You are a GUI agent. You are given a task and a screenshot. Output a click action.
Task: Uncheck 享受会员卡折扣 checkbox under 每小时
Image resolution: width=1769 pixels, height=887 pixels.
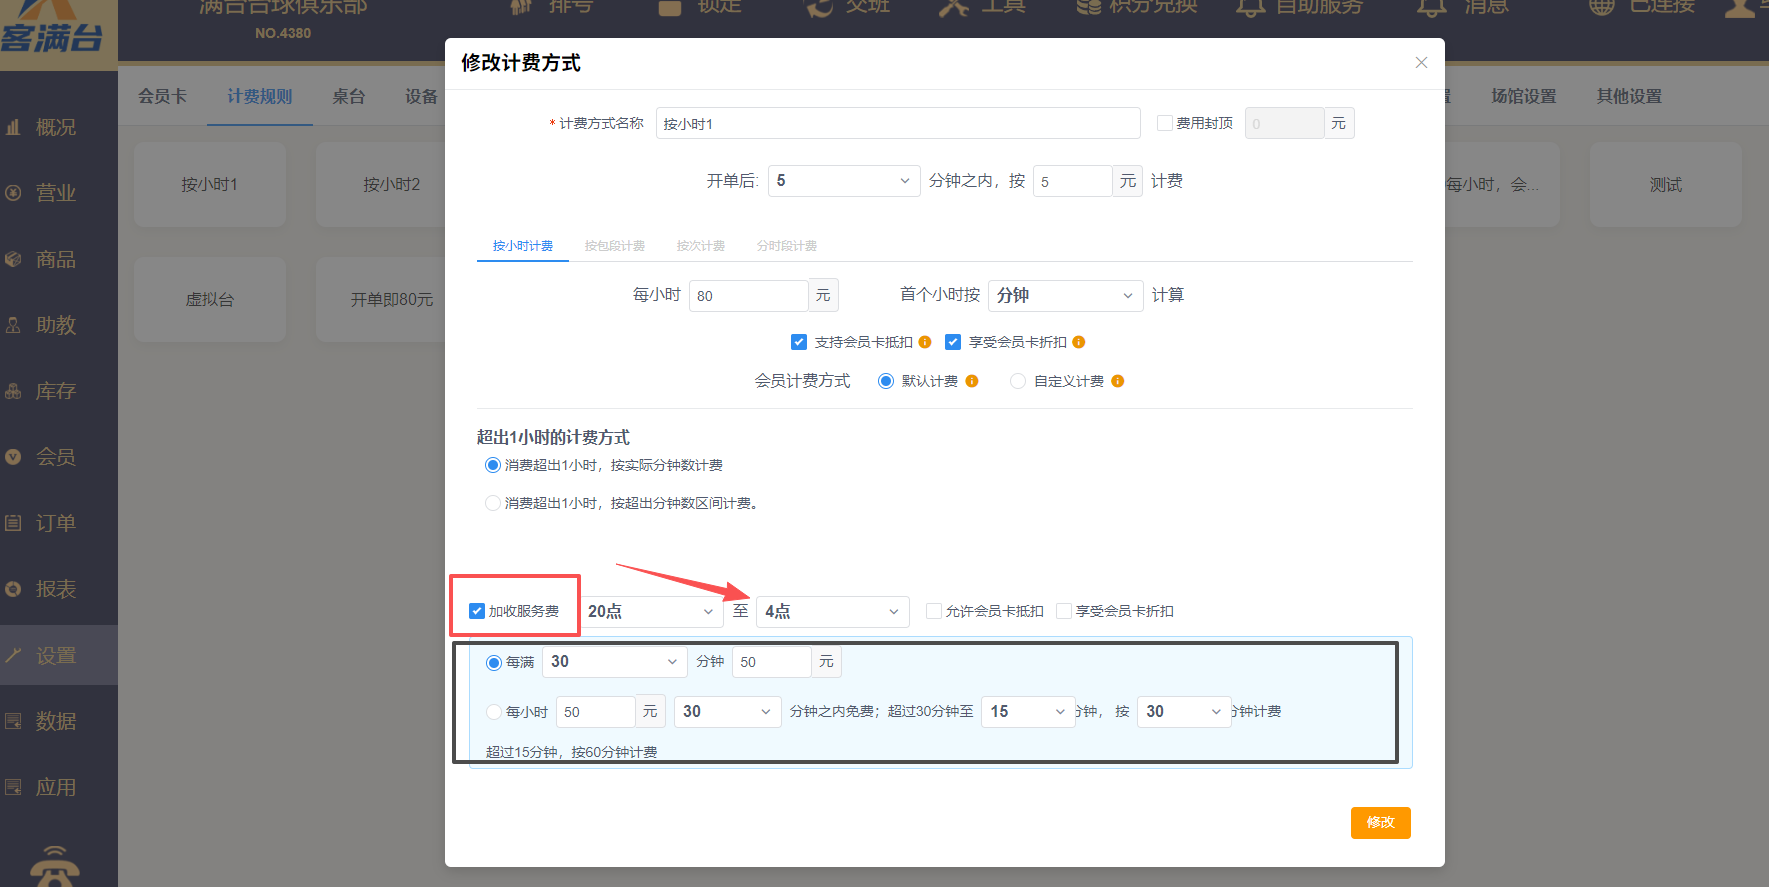point(953,342)
